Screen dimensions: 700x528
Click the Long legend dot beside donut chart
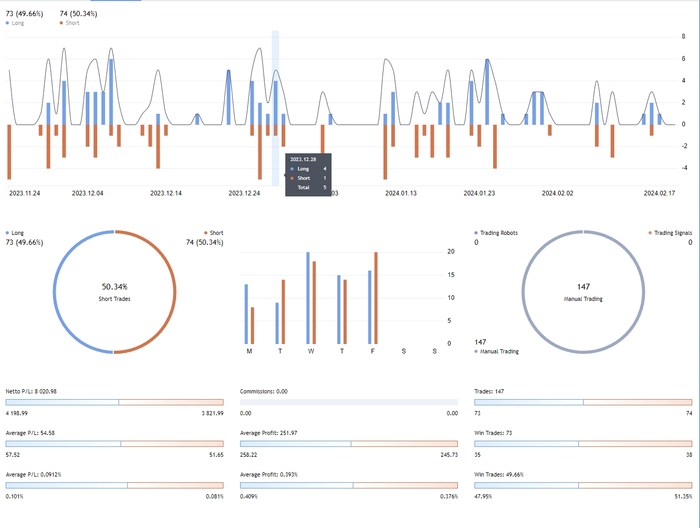[x=8, y=232]
